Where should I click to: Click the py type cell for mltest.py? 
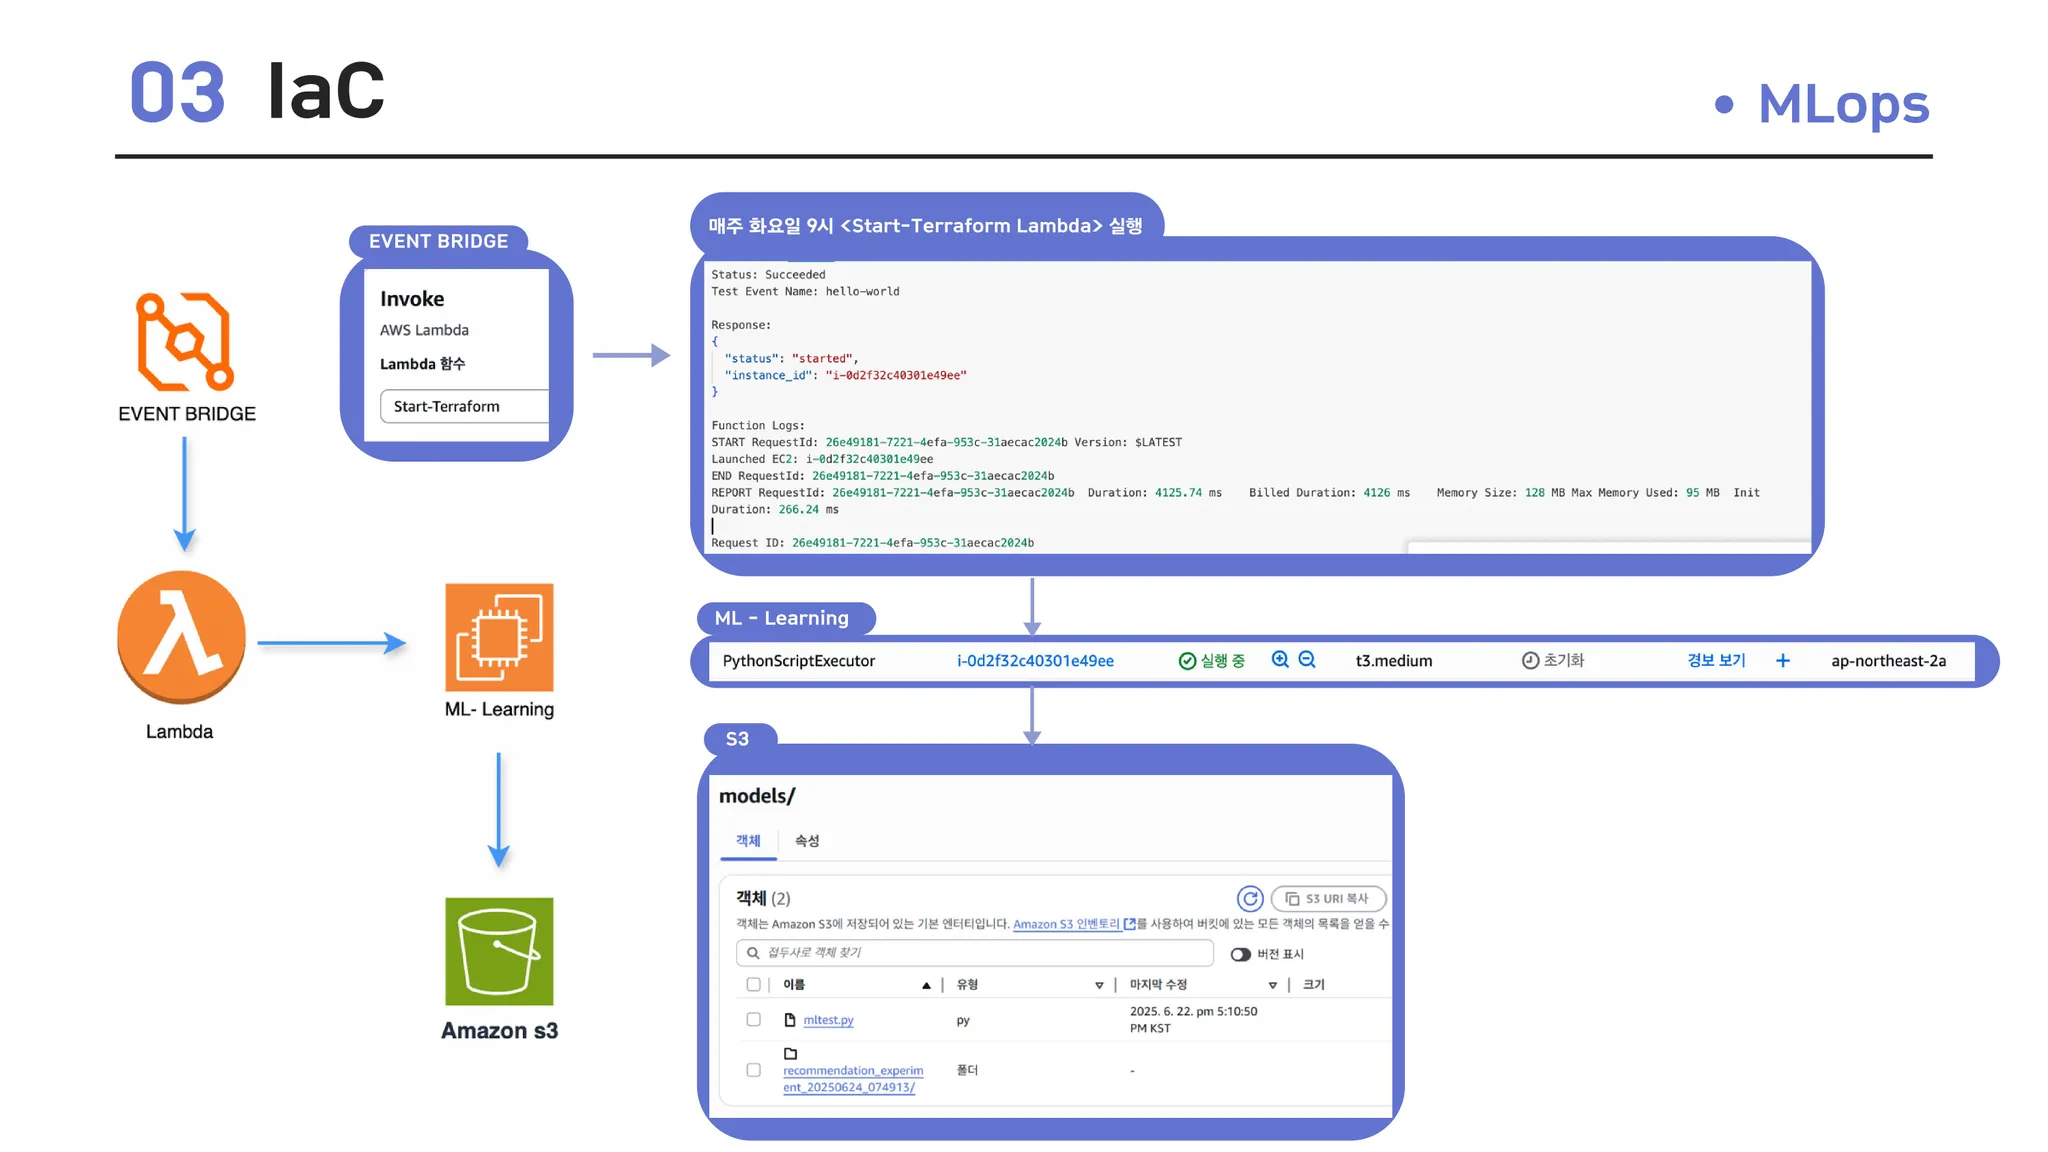(963, 1021)
